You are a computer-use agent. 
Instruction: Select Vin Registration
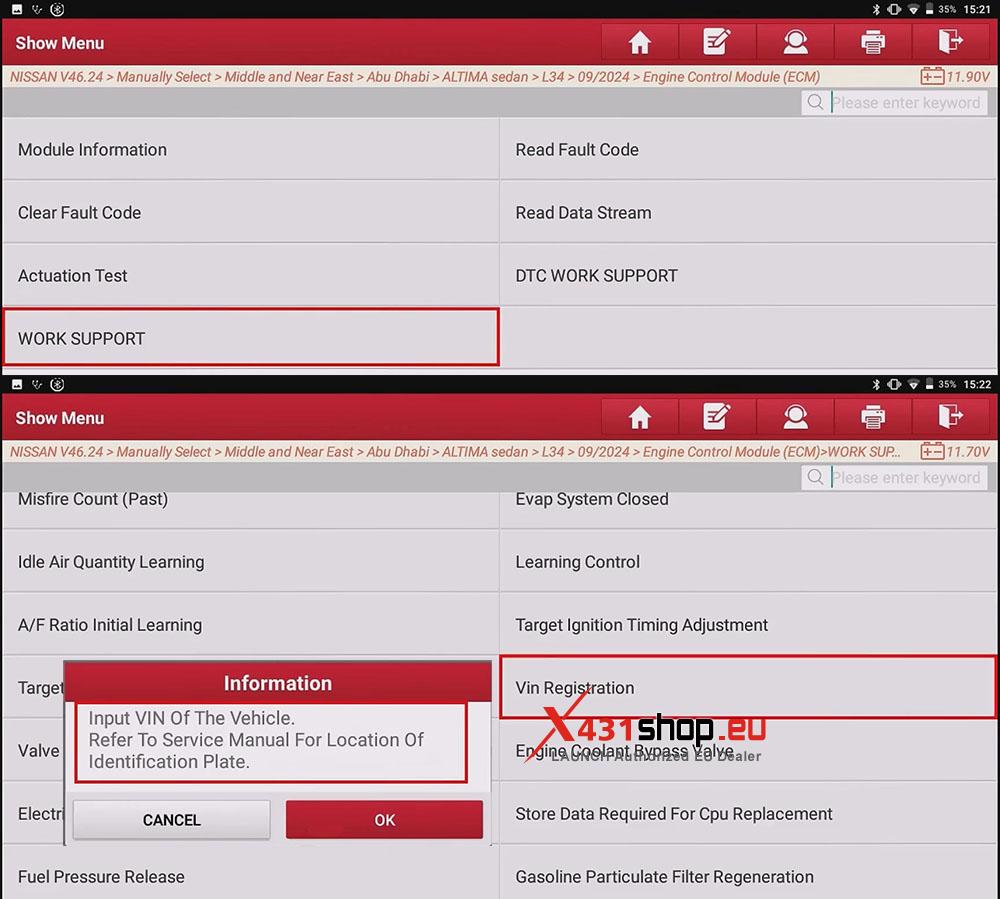coord(749,687)
